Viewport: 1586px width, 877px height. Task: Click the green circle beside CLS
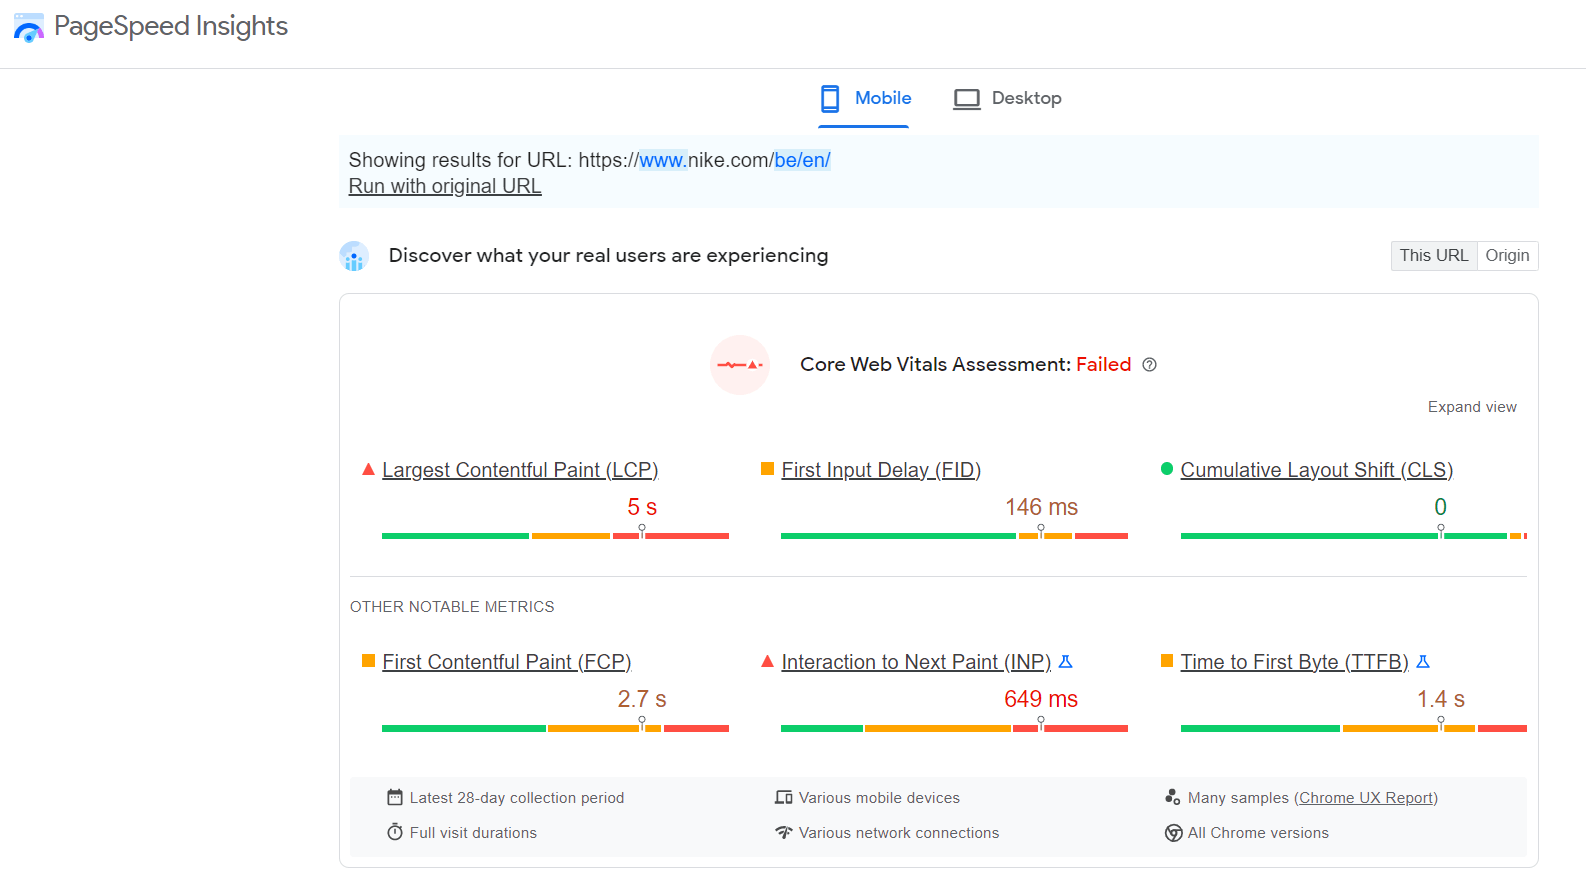coord(1166,469)
